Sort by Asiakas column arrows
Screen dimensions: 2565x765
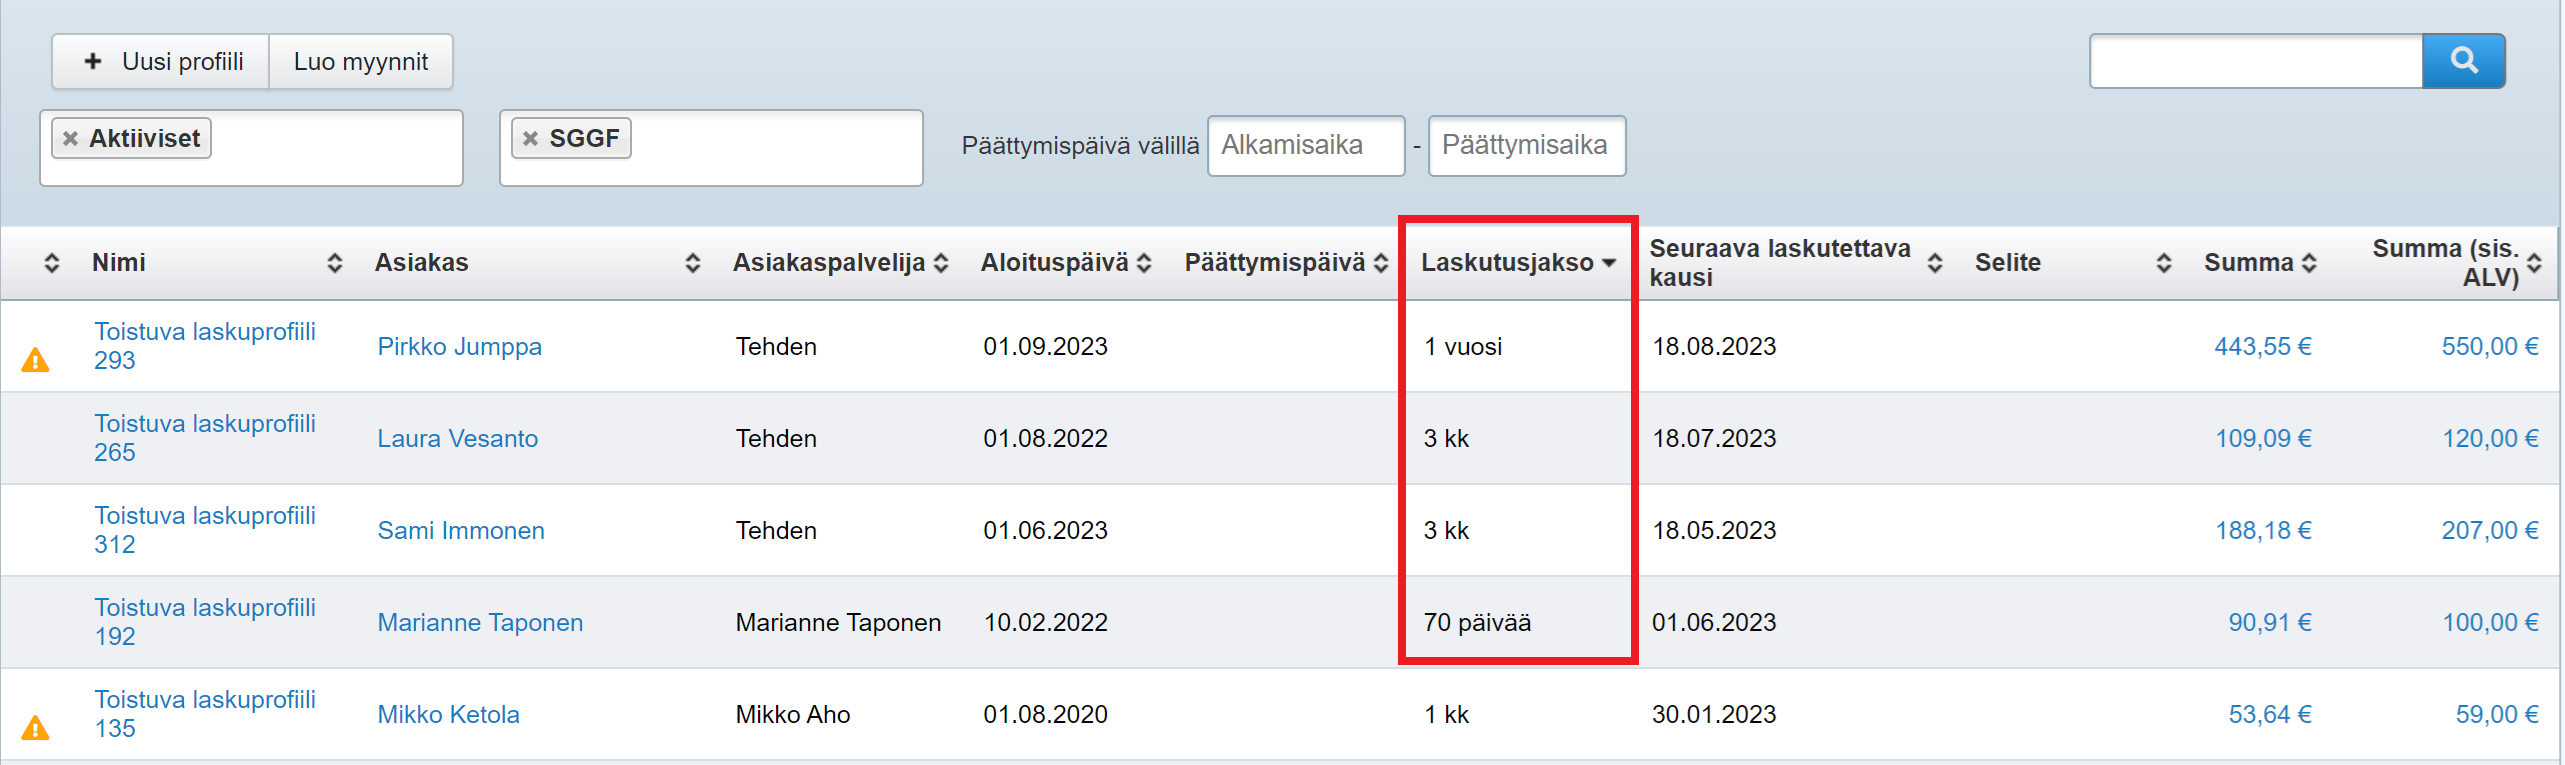tap(692, 263)
